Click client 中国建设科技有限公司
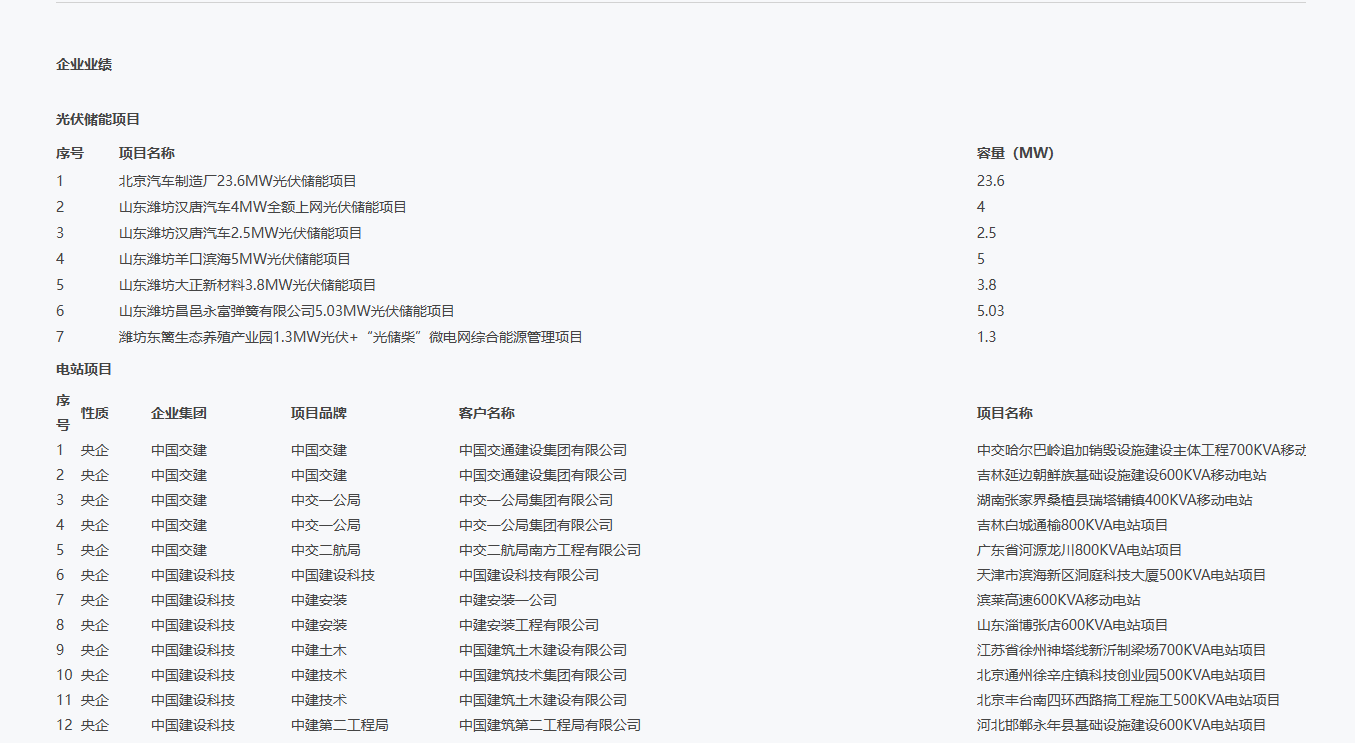1355x743 pixels. pos(529,575)
